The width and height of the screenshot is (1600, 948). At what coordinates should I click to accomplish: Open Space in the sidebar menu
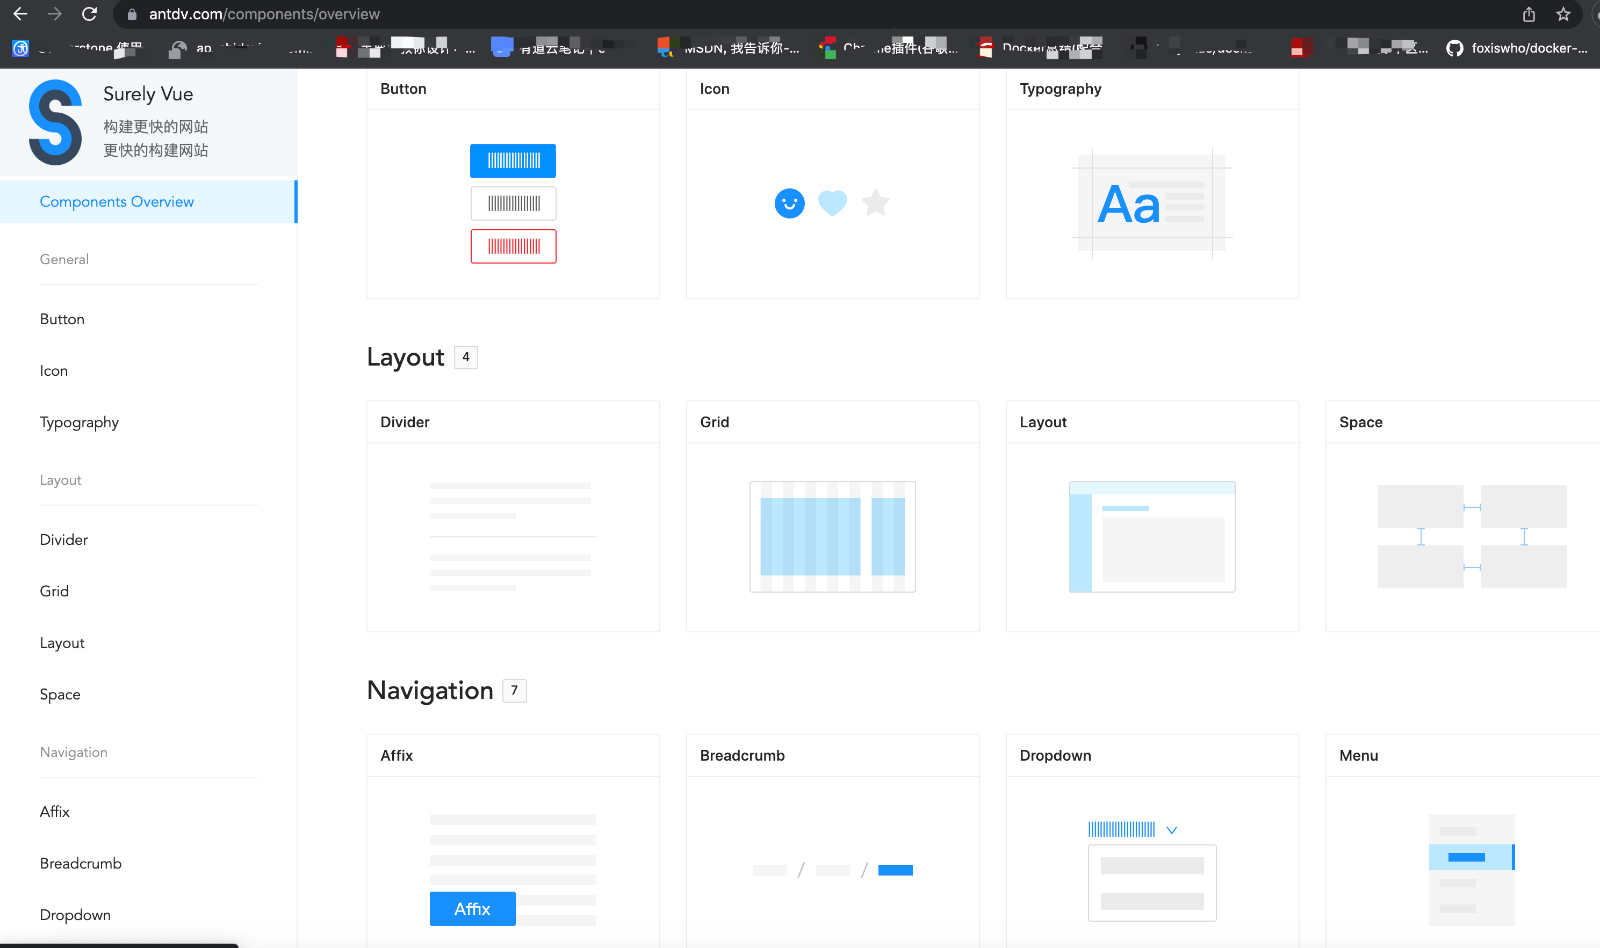(x=60, y=695)
